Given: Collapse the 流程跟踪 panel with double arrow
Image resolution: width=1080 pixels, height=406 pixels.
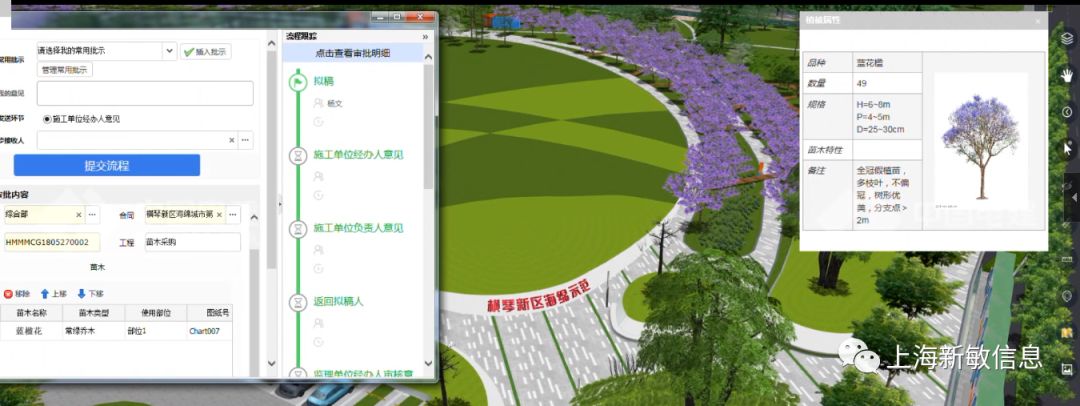Looking at the screenshot, I should (425, 36).
